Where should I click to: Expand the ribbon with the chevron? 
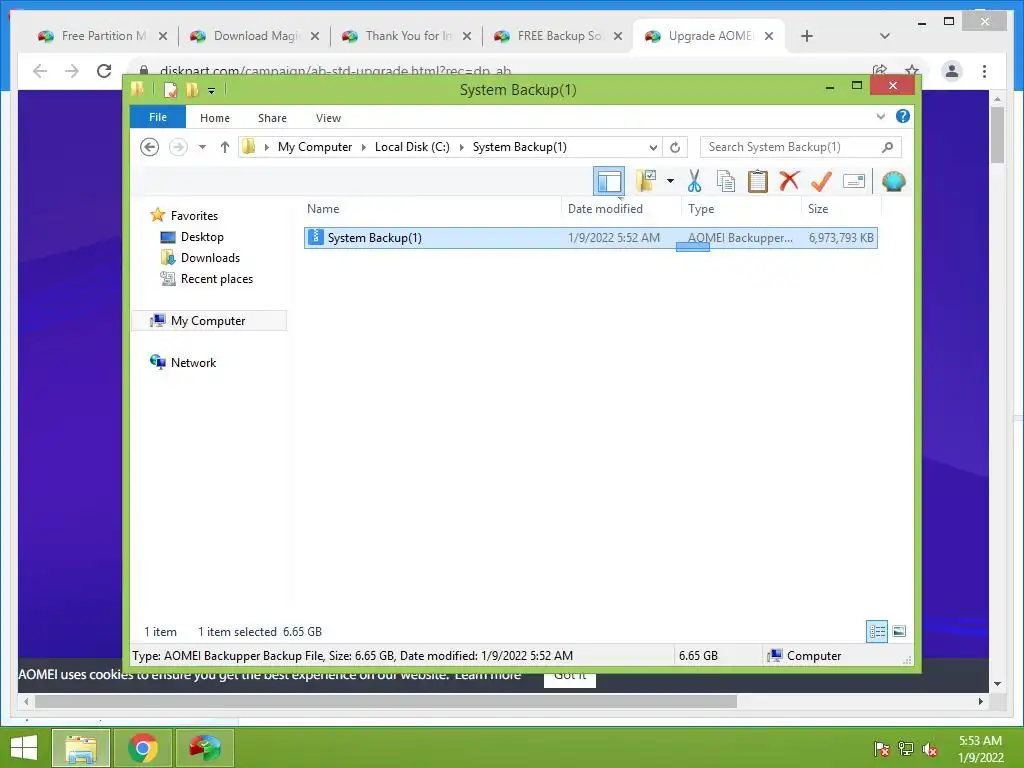click(x=880, y=116)
